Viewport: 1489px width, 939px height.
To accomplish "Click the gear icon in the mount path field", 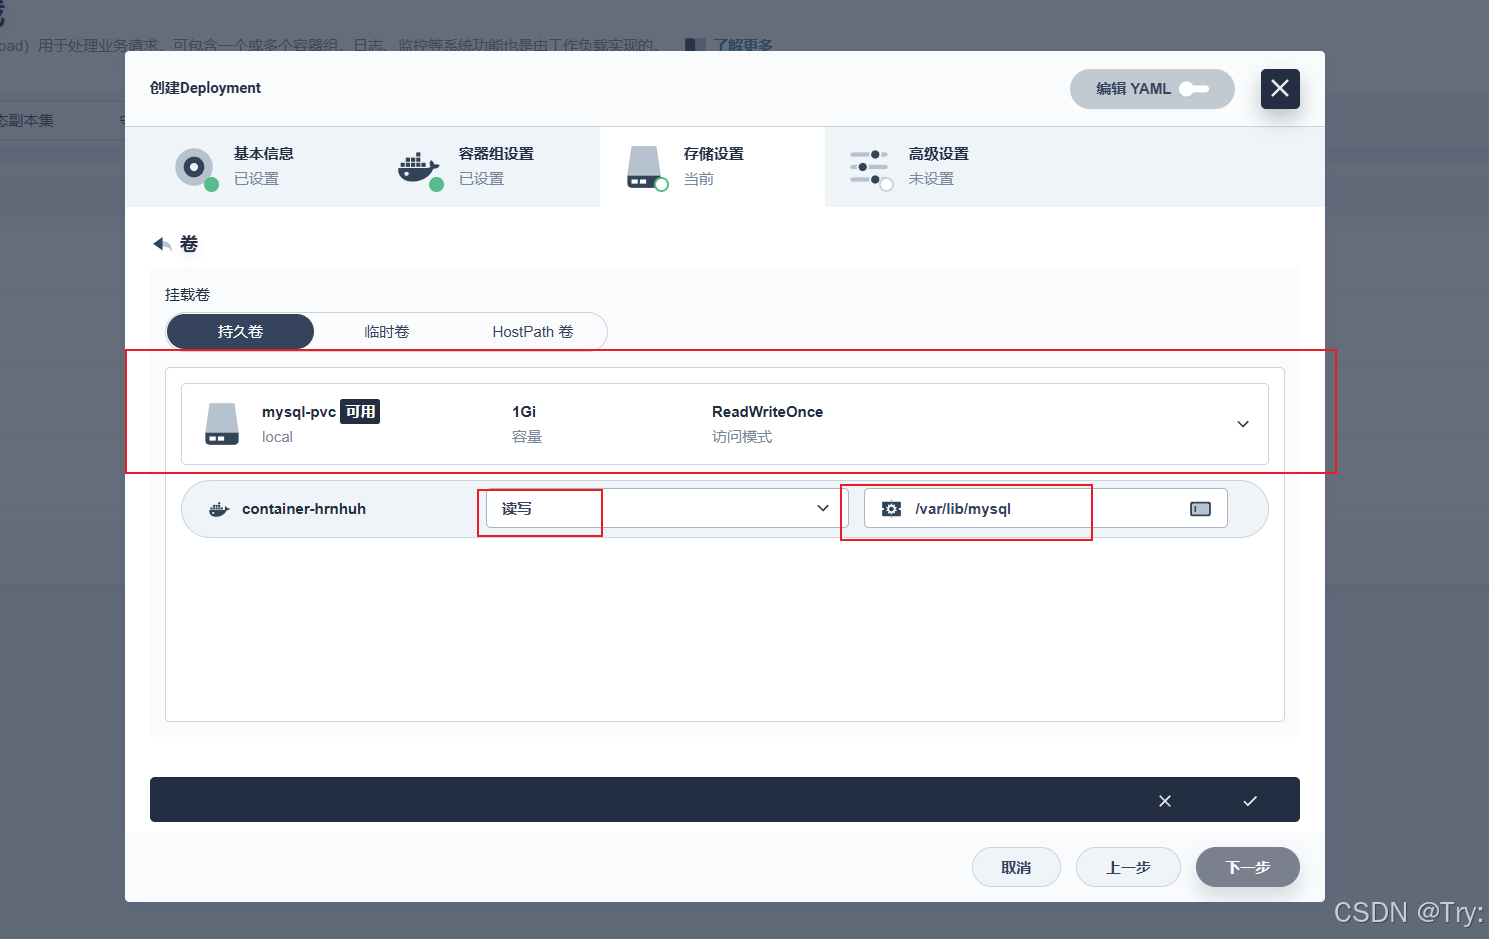I will click(891, 508).
